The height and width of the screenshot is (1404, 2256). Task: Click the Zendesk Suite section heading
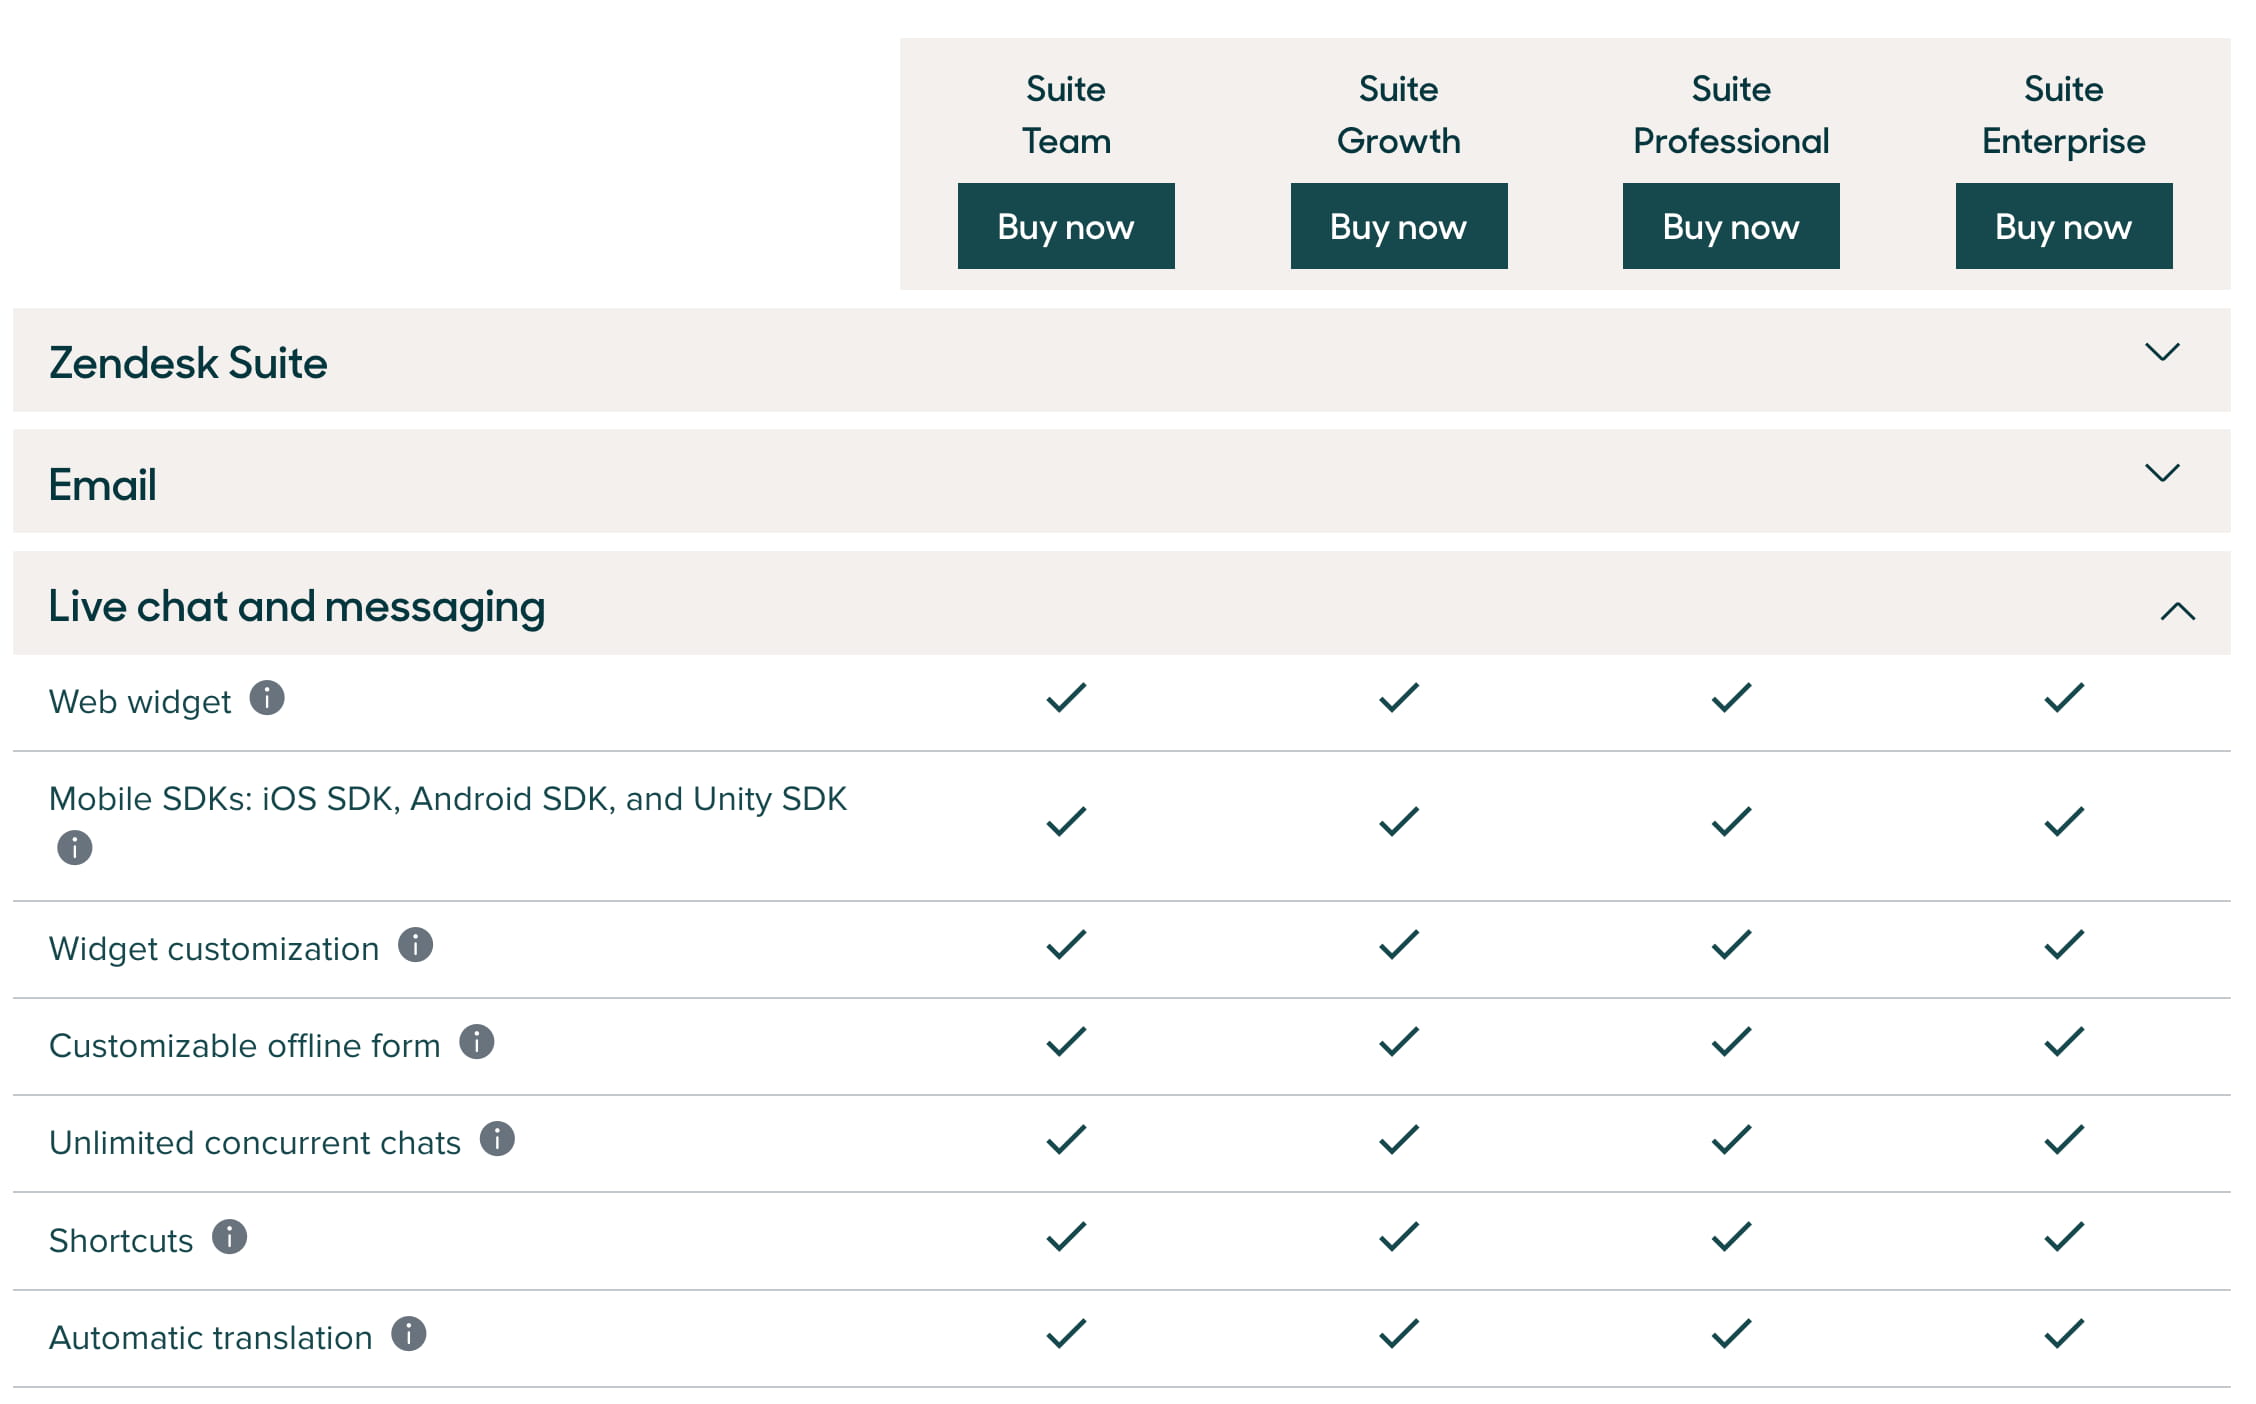[188, 362]
